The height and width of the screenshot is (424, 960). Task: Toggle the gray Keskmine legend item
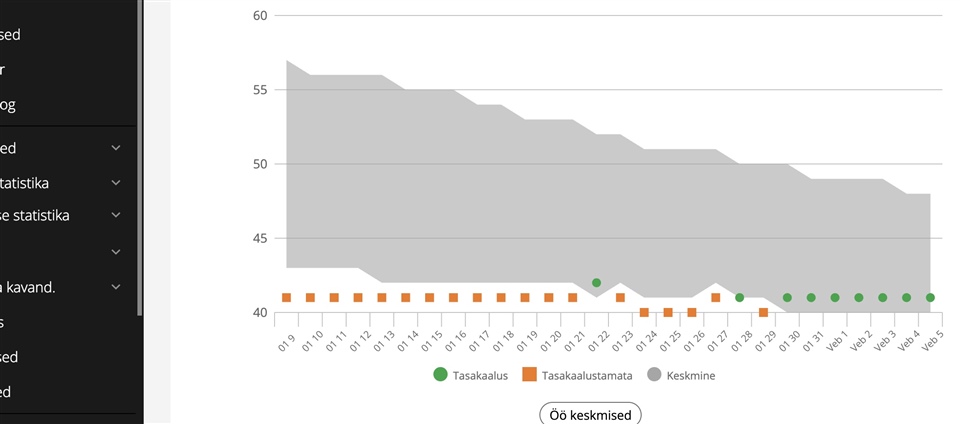click(681, 375)
